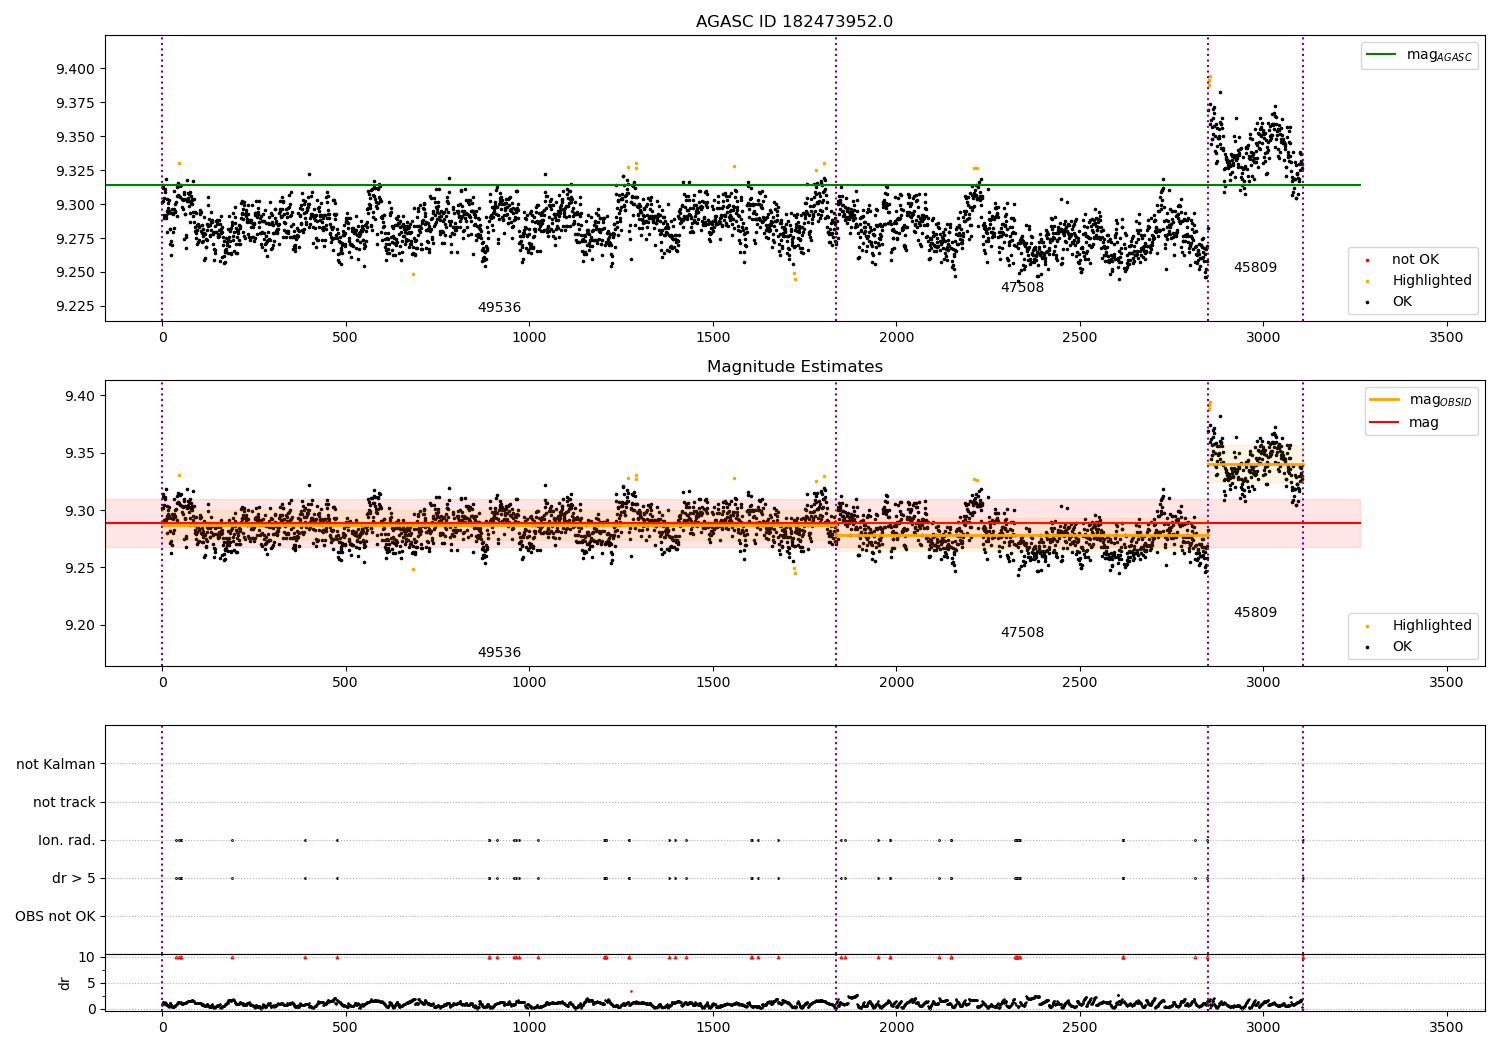The height and width of the screenshot is (1050, 1500).
Task: Click the 'Highlighted' legend entry in top plot
Action: [x=1431, y=281]
